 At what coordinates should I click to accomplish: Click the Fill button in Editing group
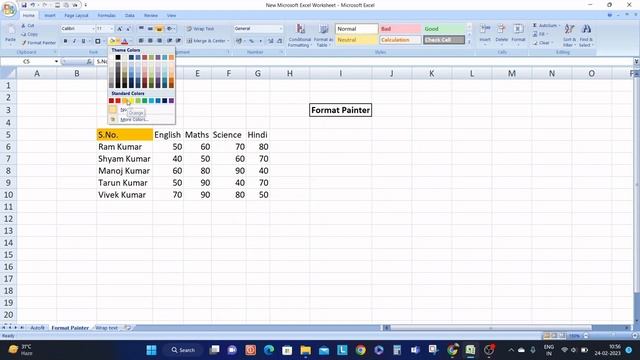pos(541,34)
